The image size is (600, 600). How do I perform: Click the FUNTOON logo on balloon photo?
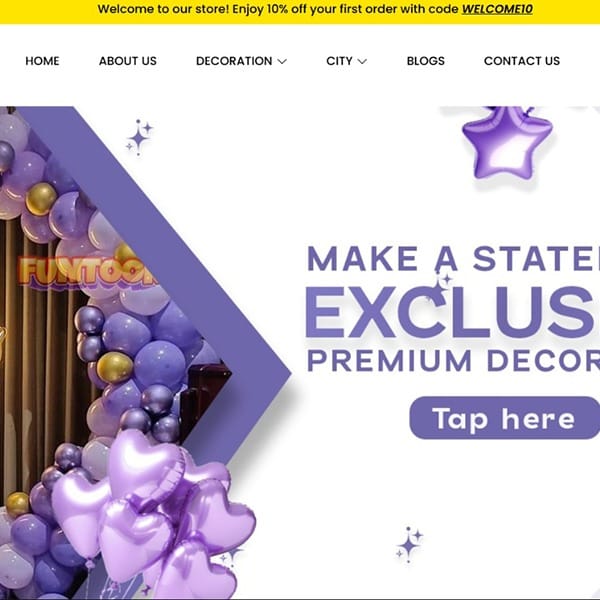tap(87, 271)
